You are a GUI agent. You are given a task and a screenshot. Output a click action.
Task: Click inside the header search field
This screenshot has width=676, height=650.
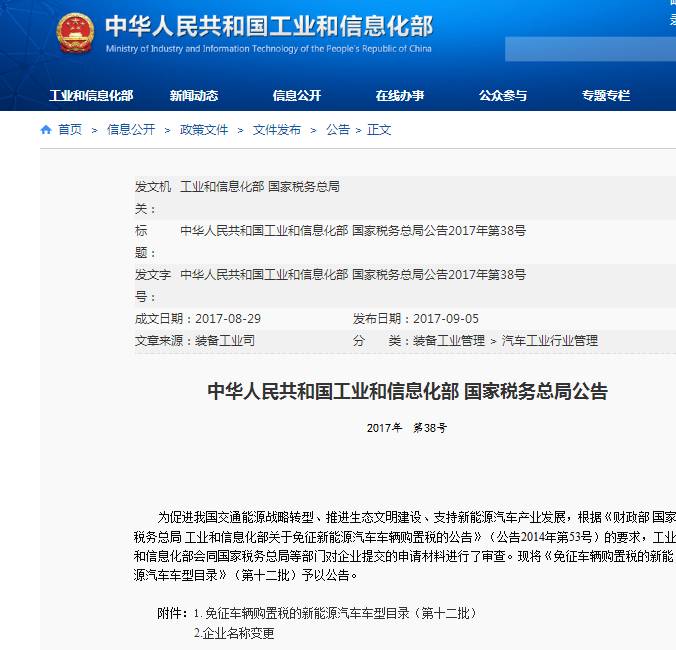pos(590,48)
